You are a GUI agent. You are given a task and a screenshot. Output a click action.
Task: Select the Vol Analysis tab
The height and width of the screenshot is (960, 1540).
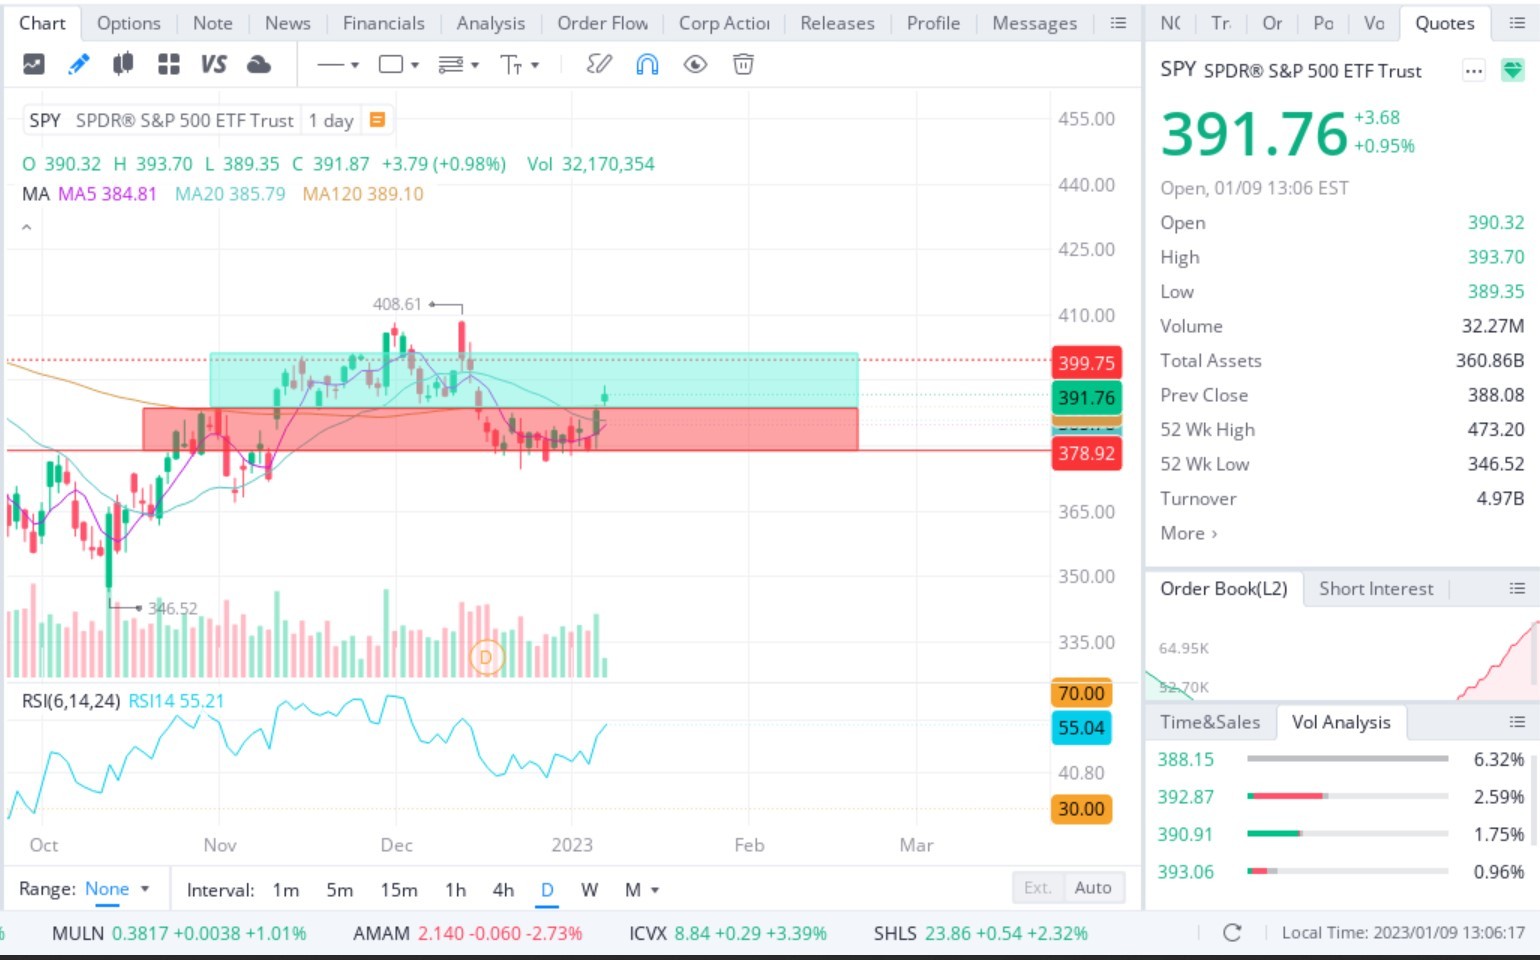point(1341,722)
